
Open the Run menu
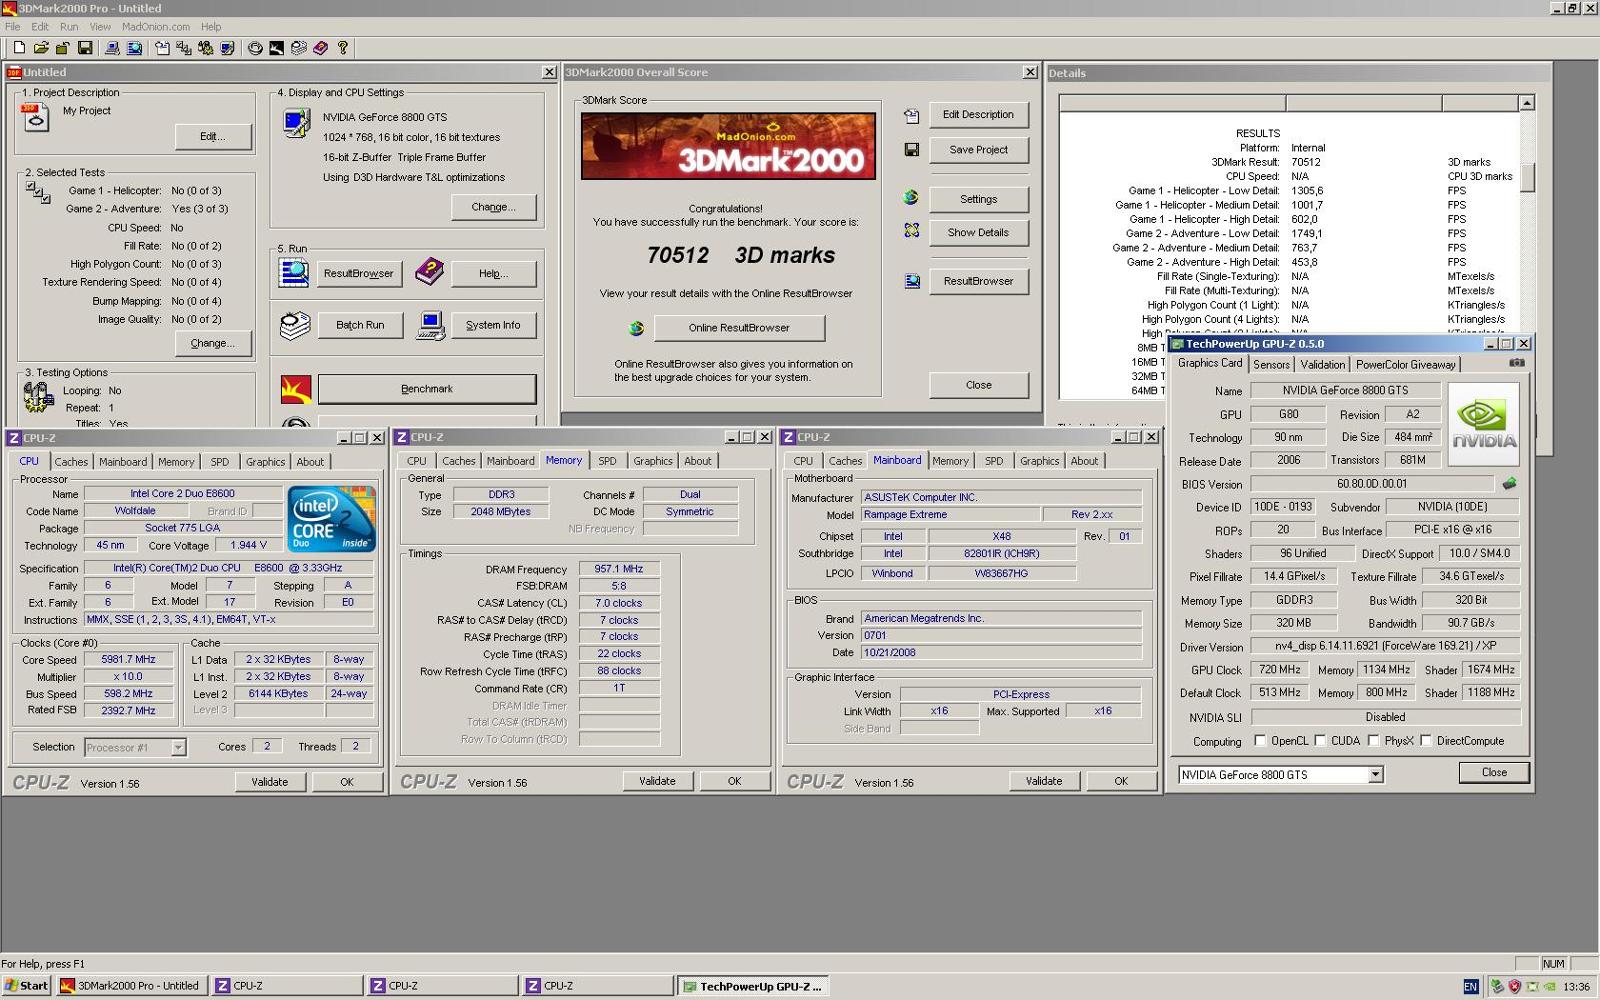pos(69,27)
